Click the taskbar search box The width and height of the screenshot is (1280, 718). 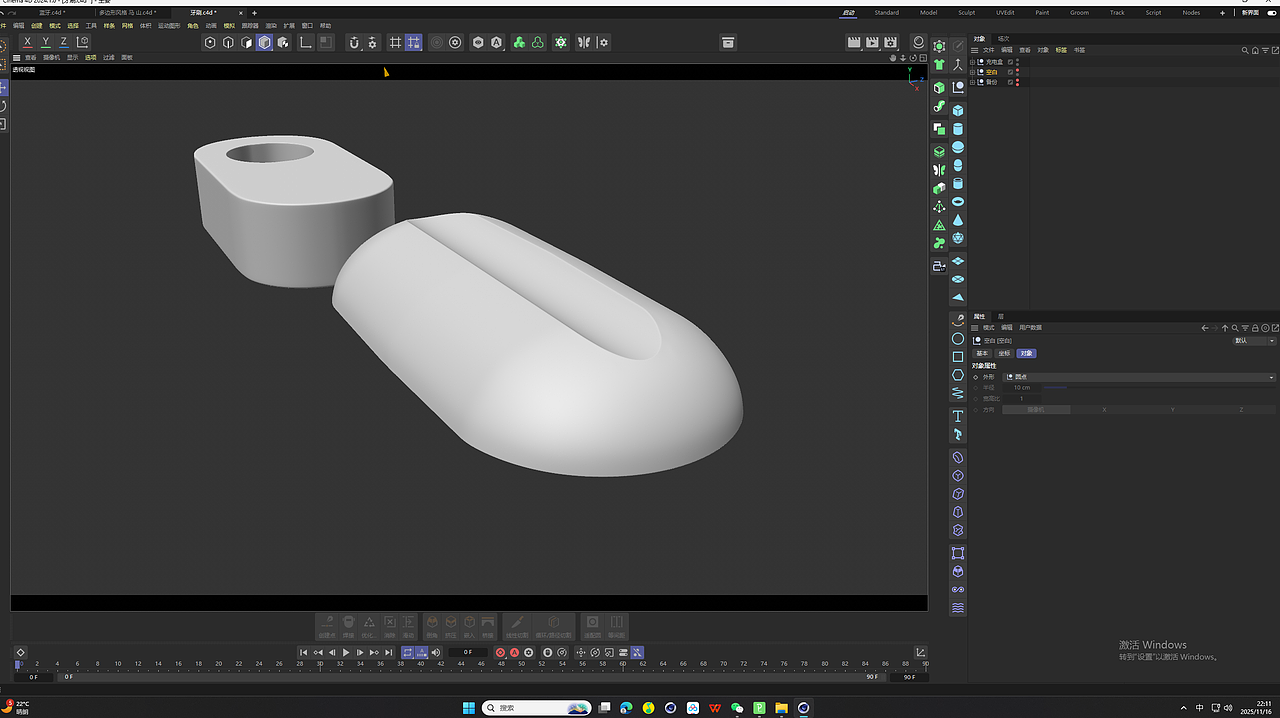click(536, 708)
